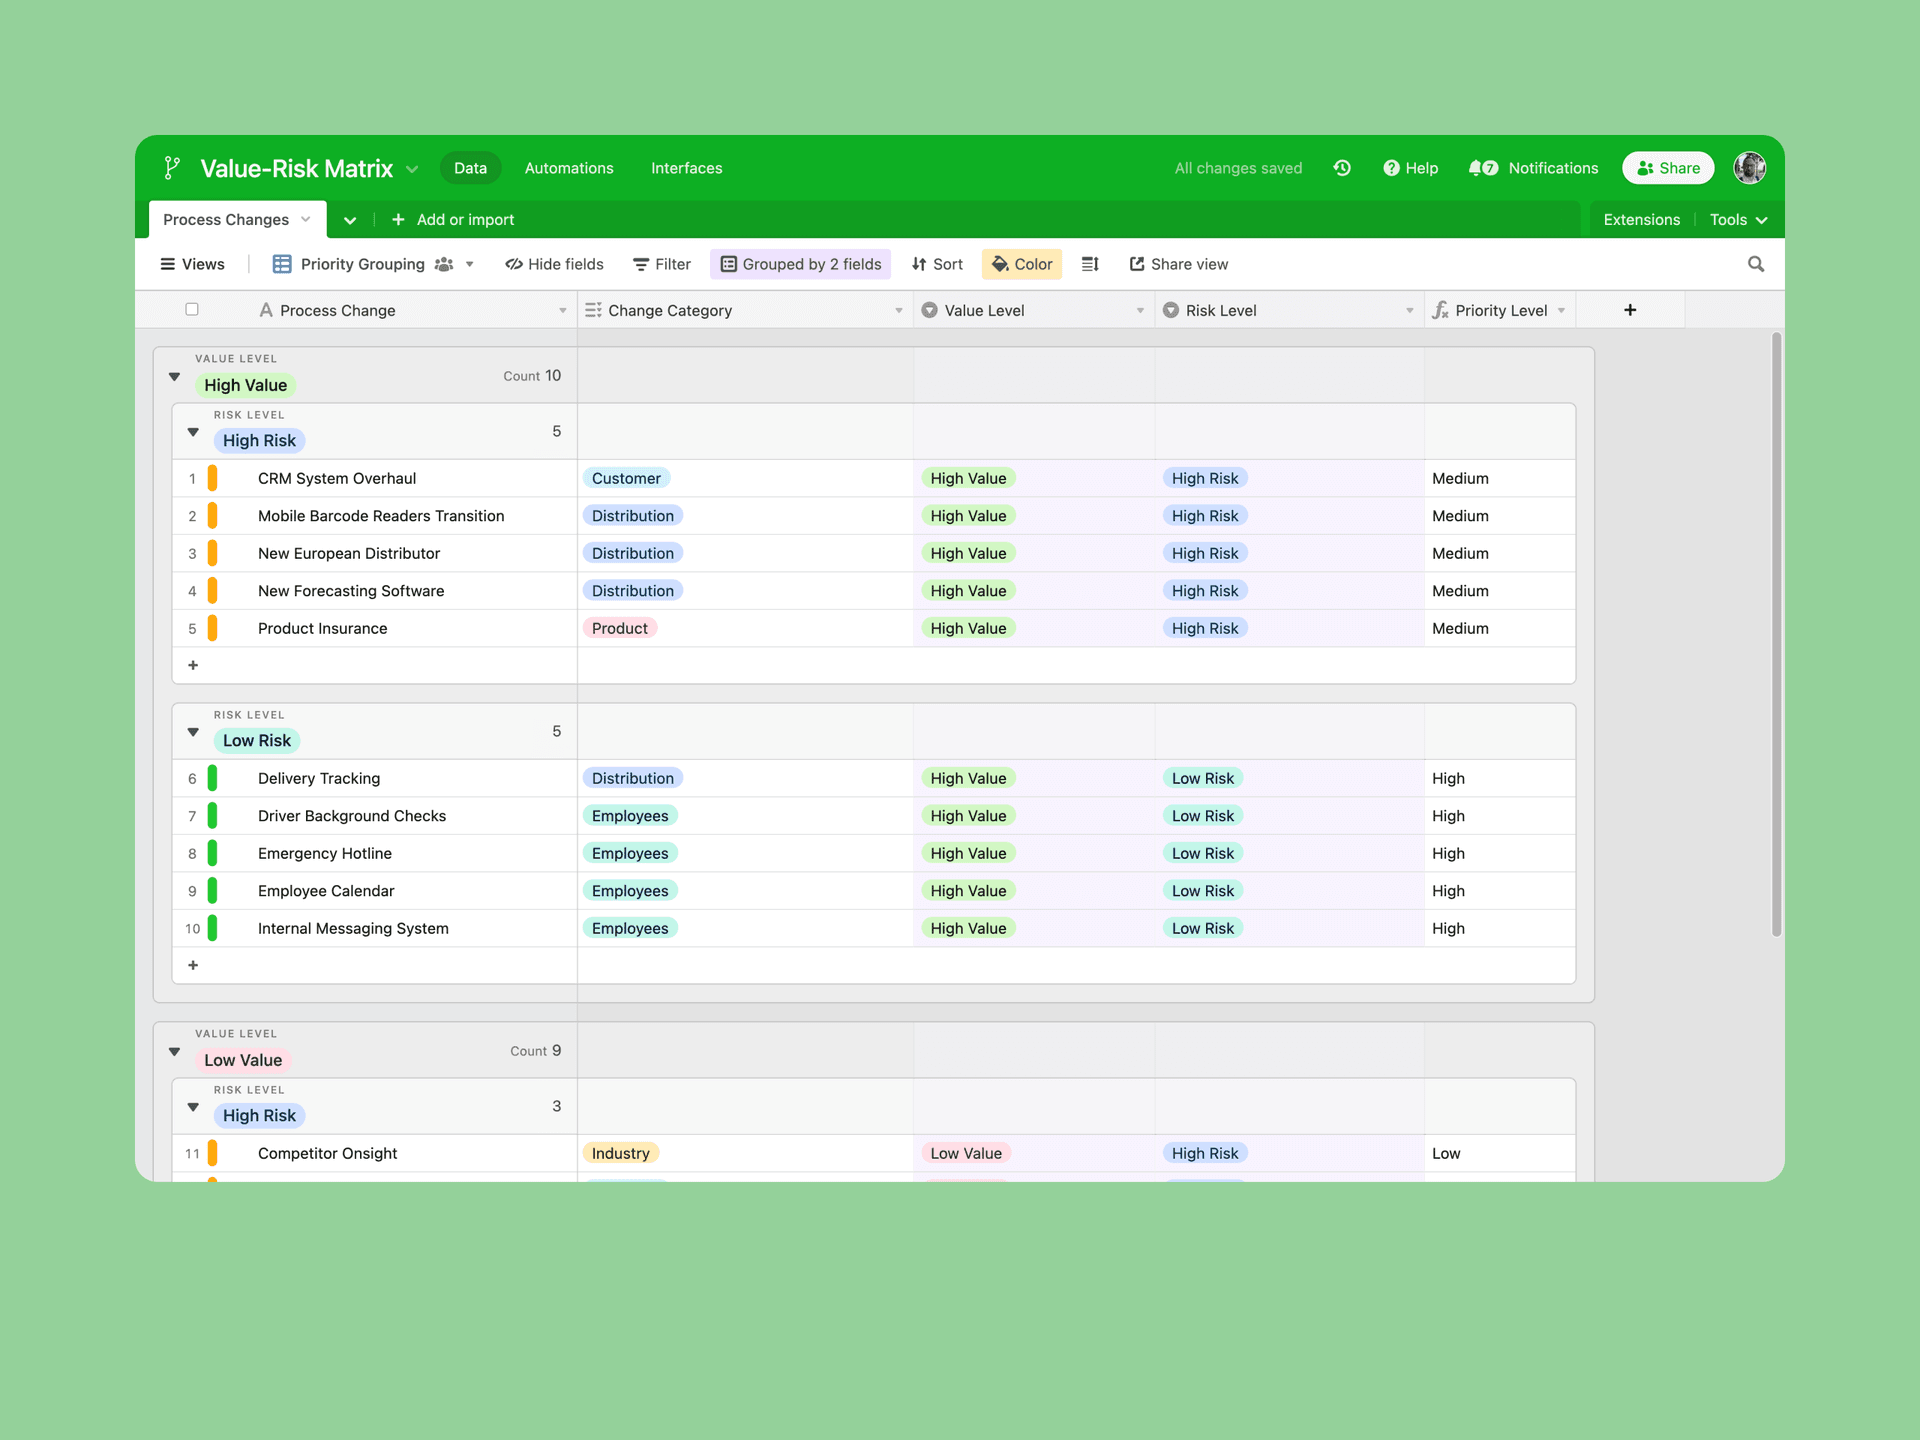This screenshot has width=1920, height=1440.
Task: Open the Tools dropdown
Action: [x=1738, y=220]
